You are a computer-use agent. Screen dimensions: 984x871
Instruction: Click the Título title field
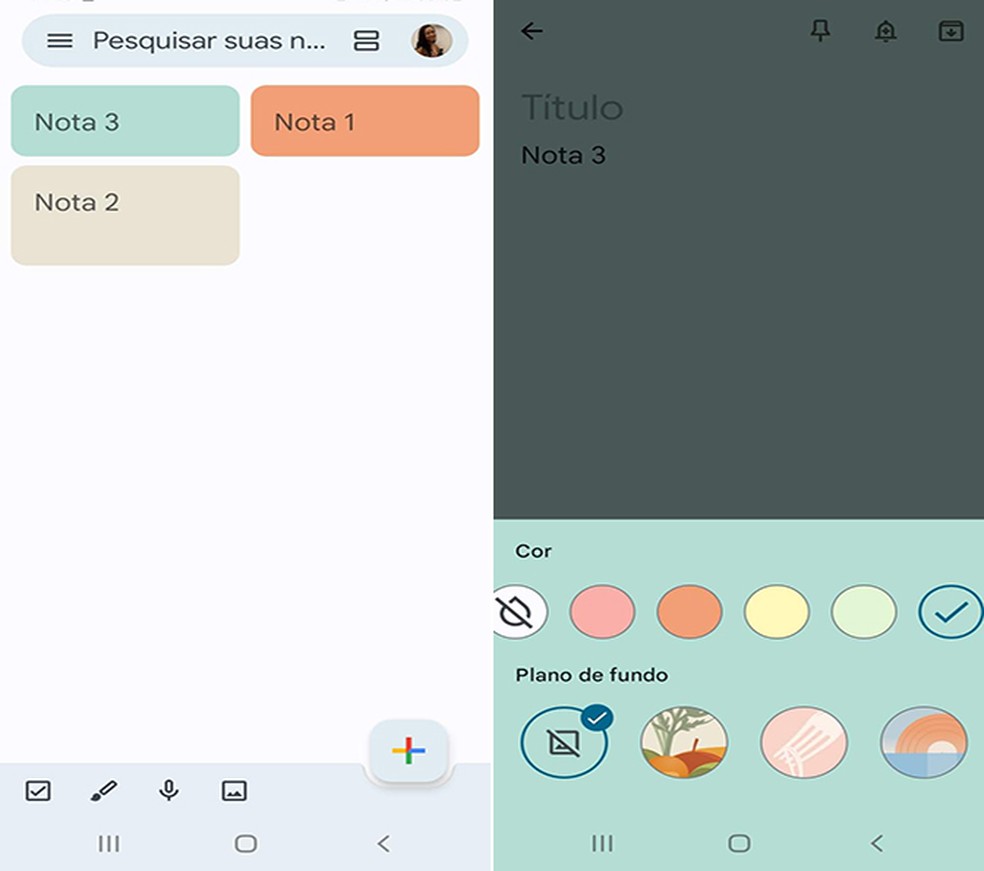[572, 107]
